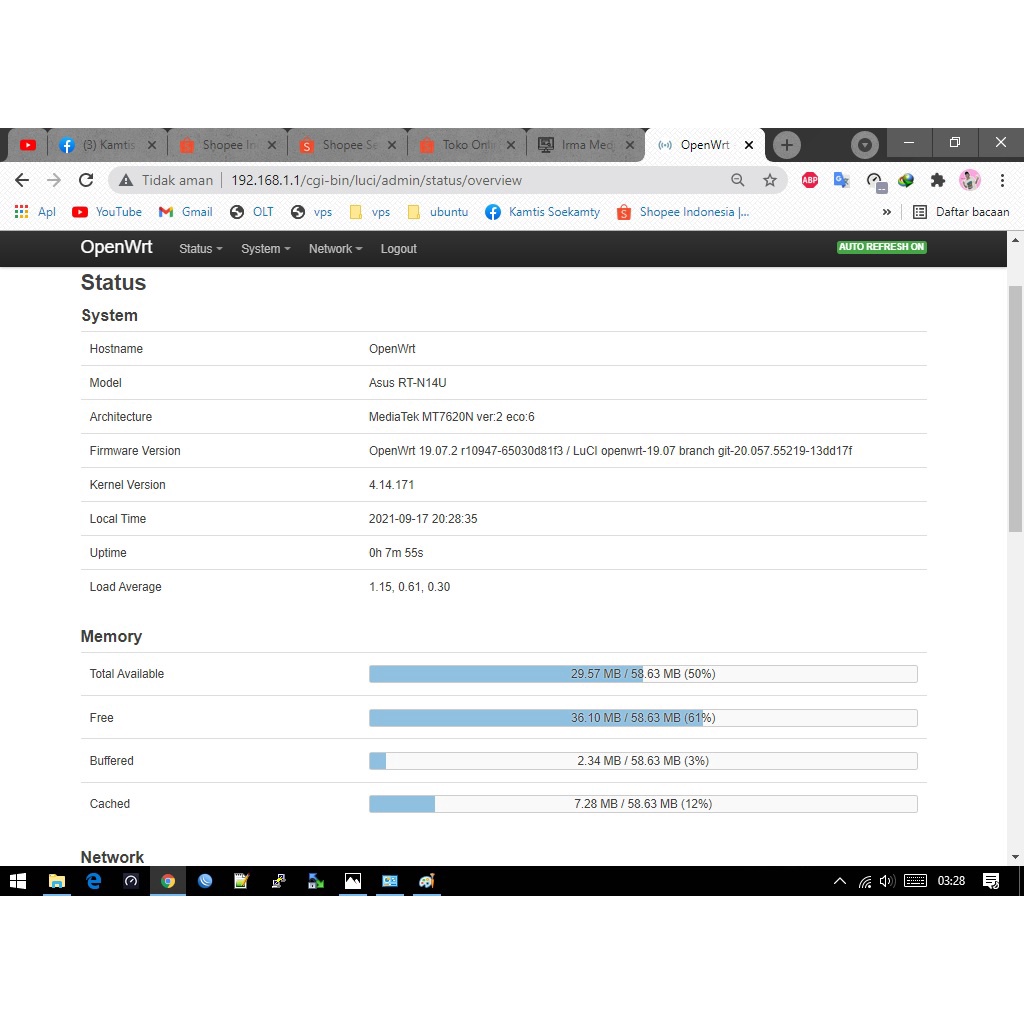Image resolution: width=1024 pixels, height=1024 pixels.
Task: Click the Free memory progress bar
Action: (x=643, y=718)
